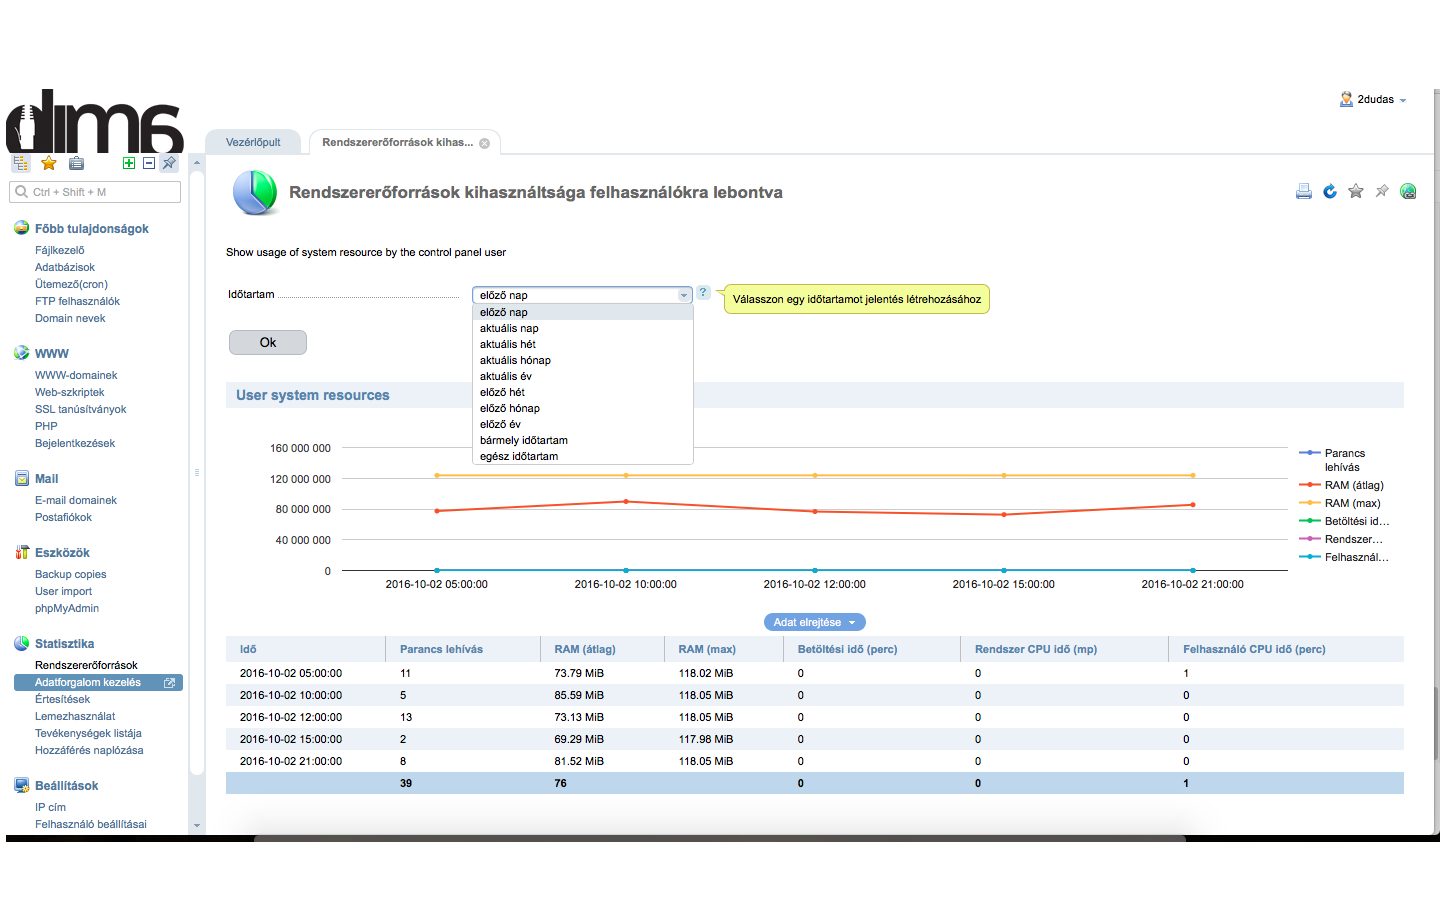Choose 'előző hét' from the dropdown list
This screenshot has height=900, width=1440.
(582, 392)
